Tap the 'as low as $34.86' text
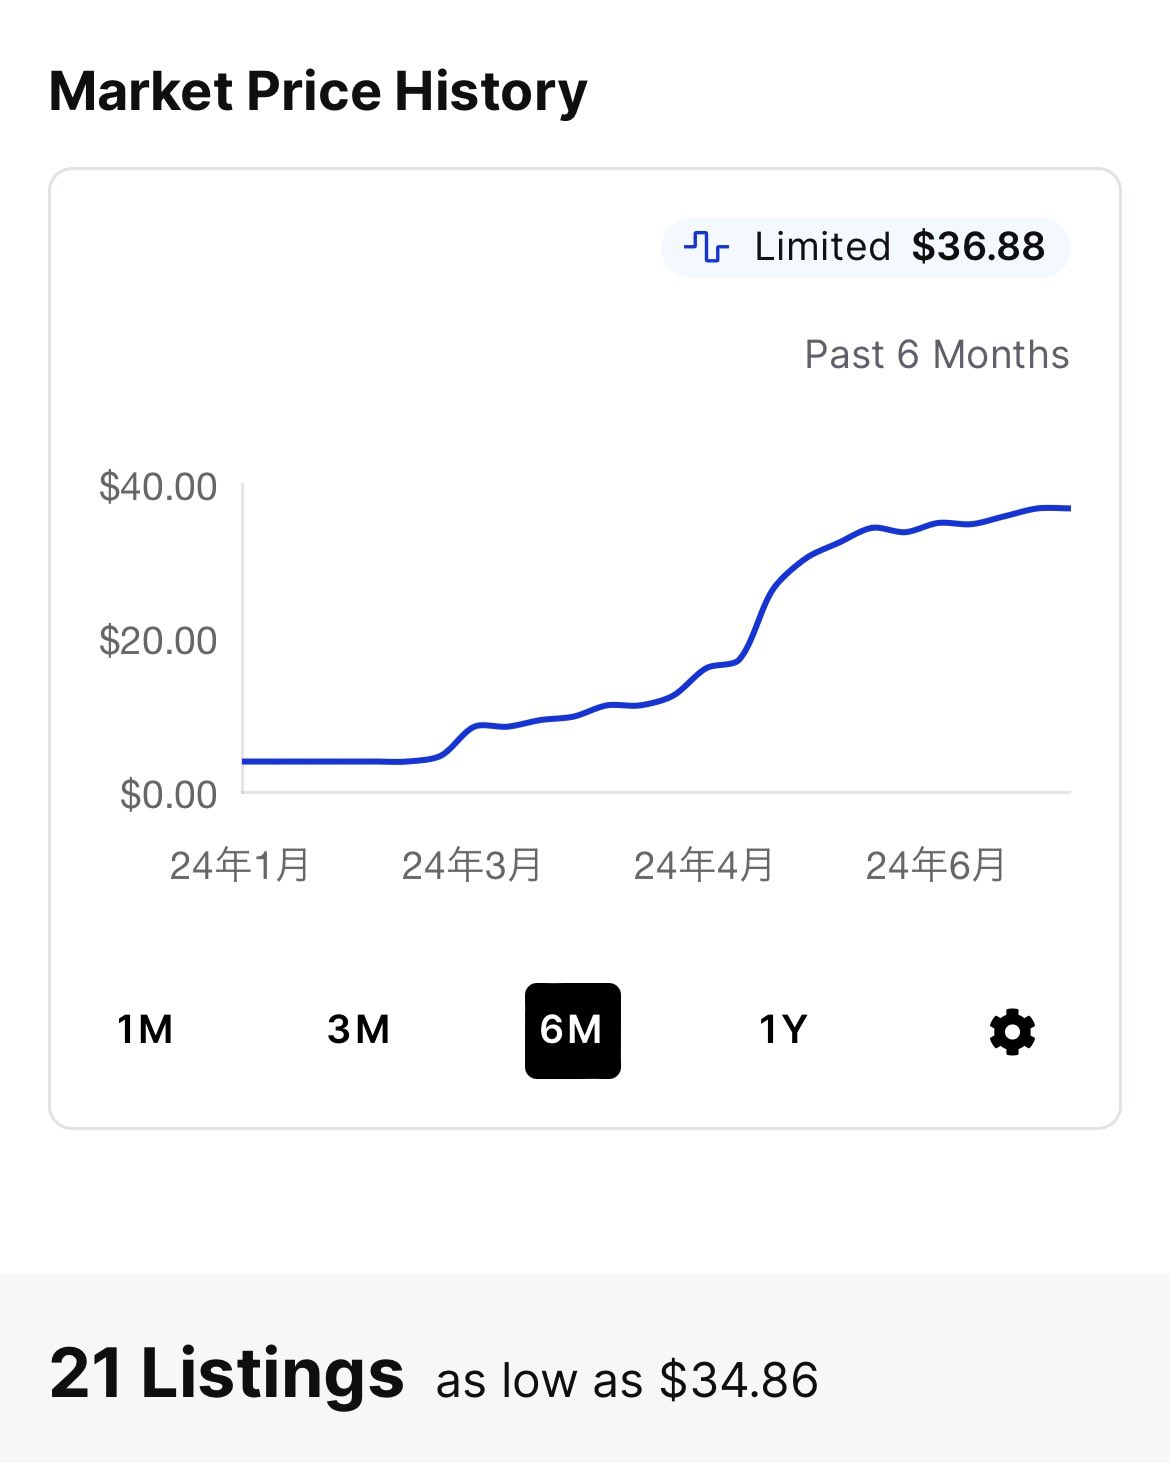The width and height of the screenshot is (1170, 1463). [627, 1381]
